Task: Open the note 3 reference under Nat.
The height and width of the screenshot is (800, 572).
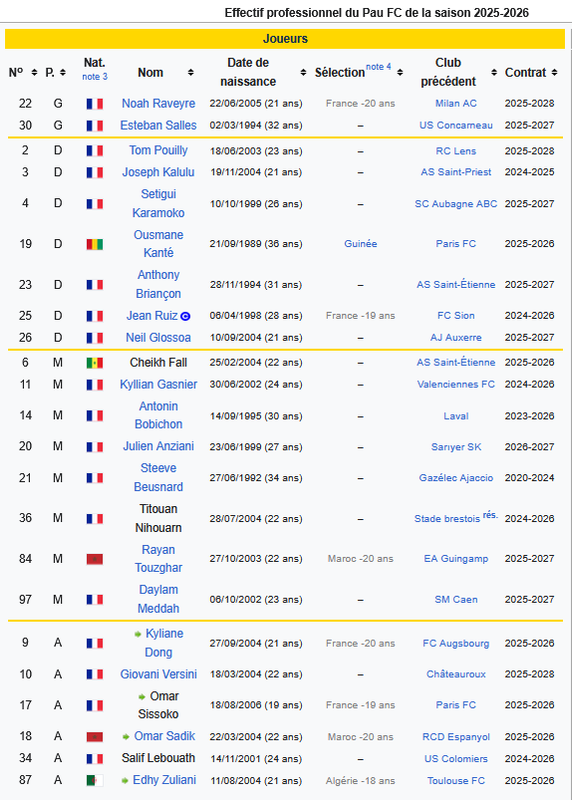Action: coord(95,77)
